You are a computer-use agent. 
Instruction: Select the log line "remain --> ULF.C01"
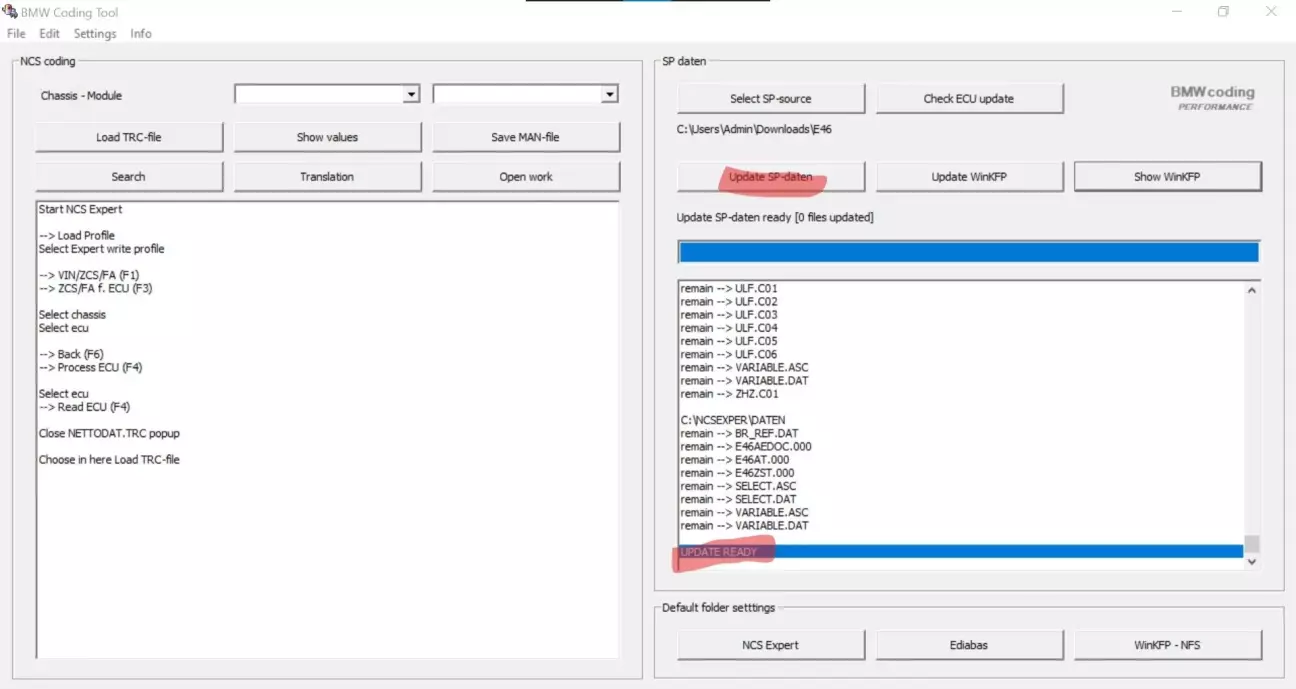(x=729, y=289)
